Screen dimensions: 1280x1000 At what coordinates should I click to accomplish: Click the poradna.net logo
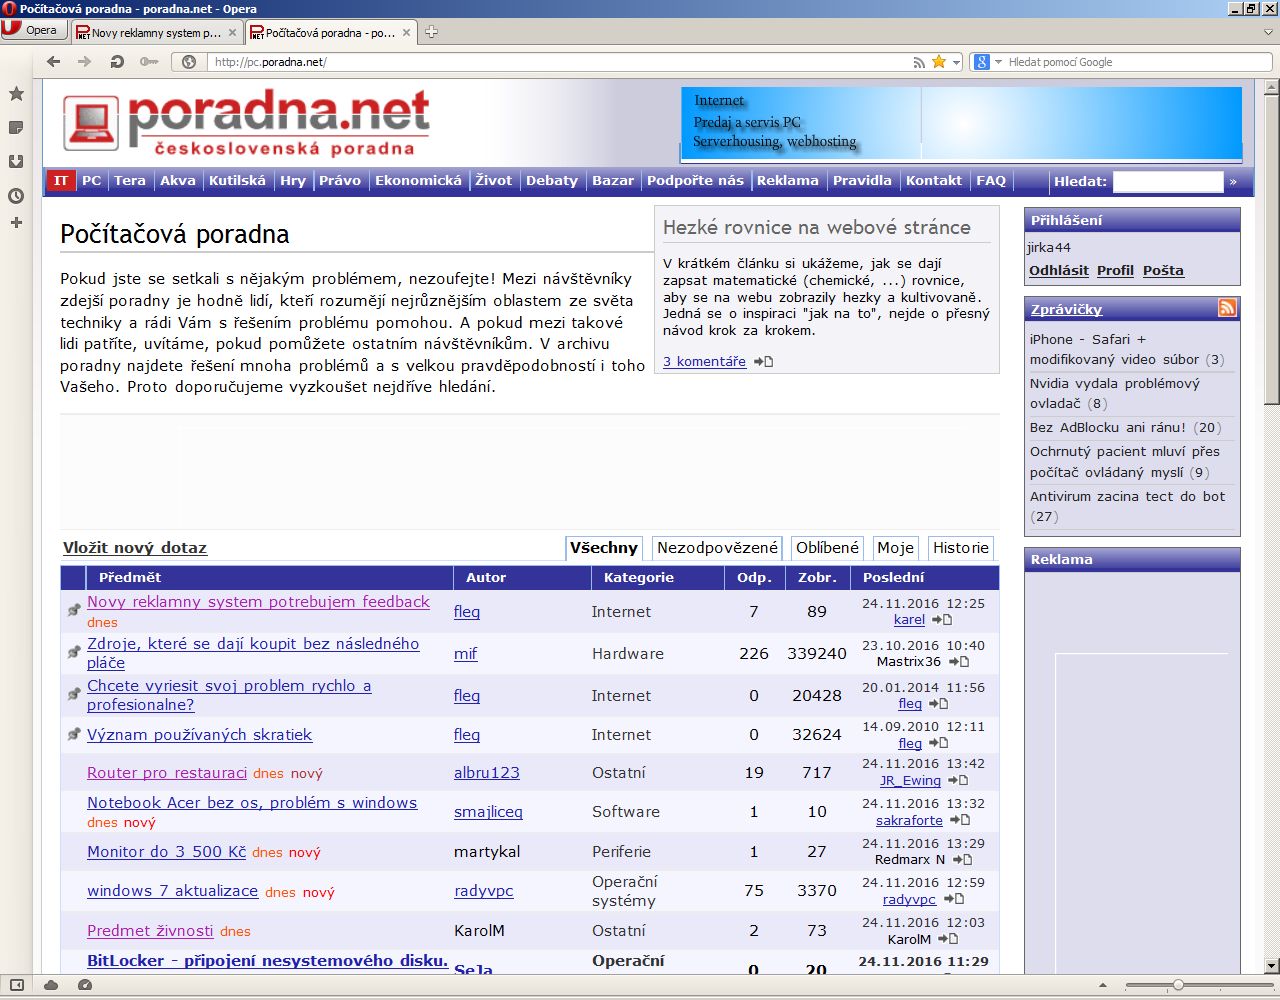pos(246,123)
